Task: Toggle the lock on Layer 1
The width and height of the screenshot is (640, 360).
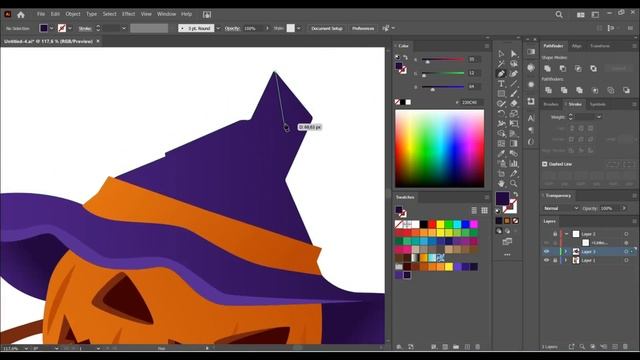Action: [555, 260]
